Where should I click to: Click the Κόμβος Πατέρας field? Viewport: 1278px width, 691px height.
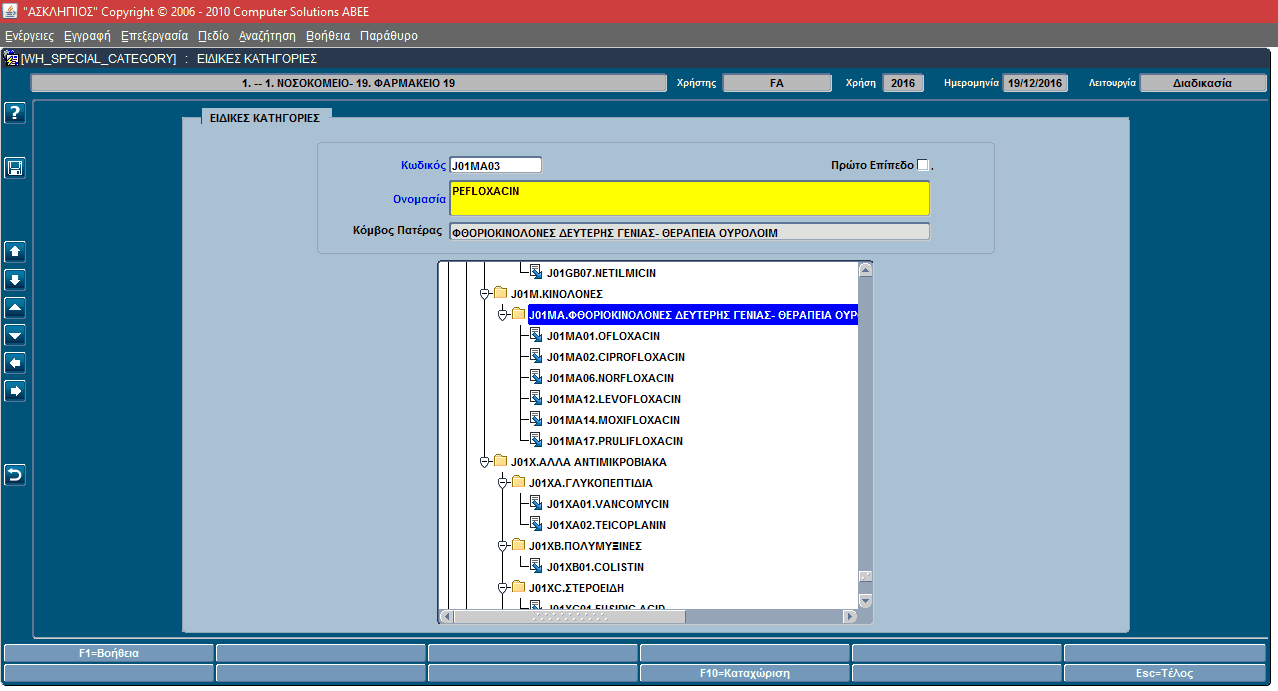click(x=689, y=232)
